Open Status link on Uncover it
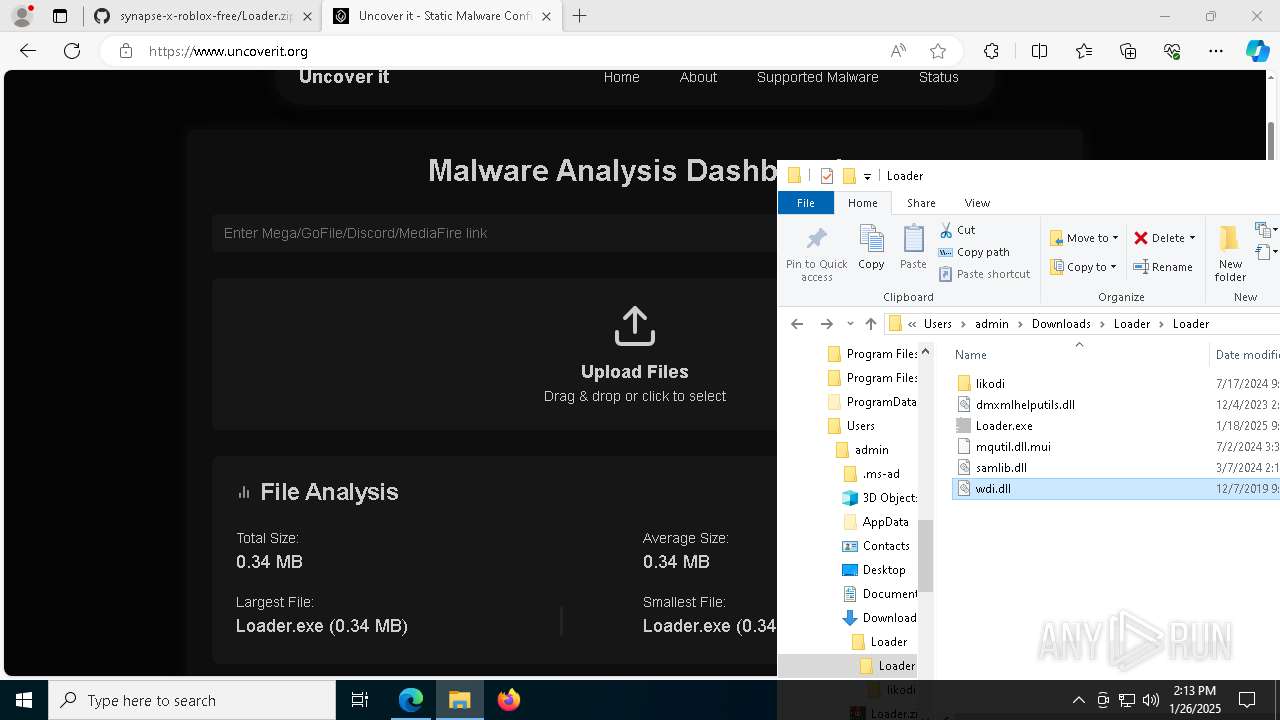 pos(938,77)
